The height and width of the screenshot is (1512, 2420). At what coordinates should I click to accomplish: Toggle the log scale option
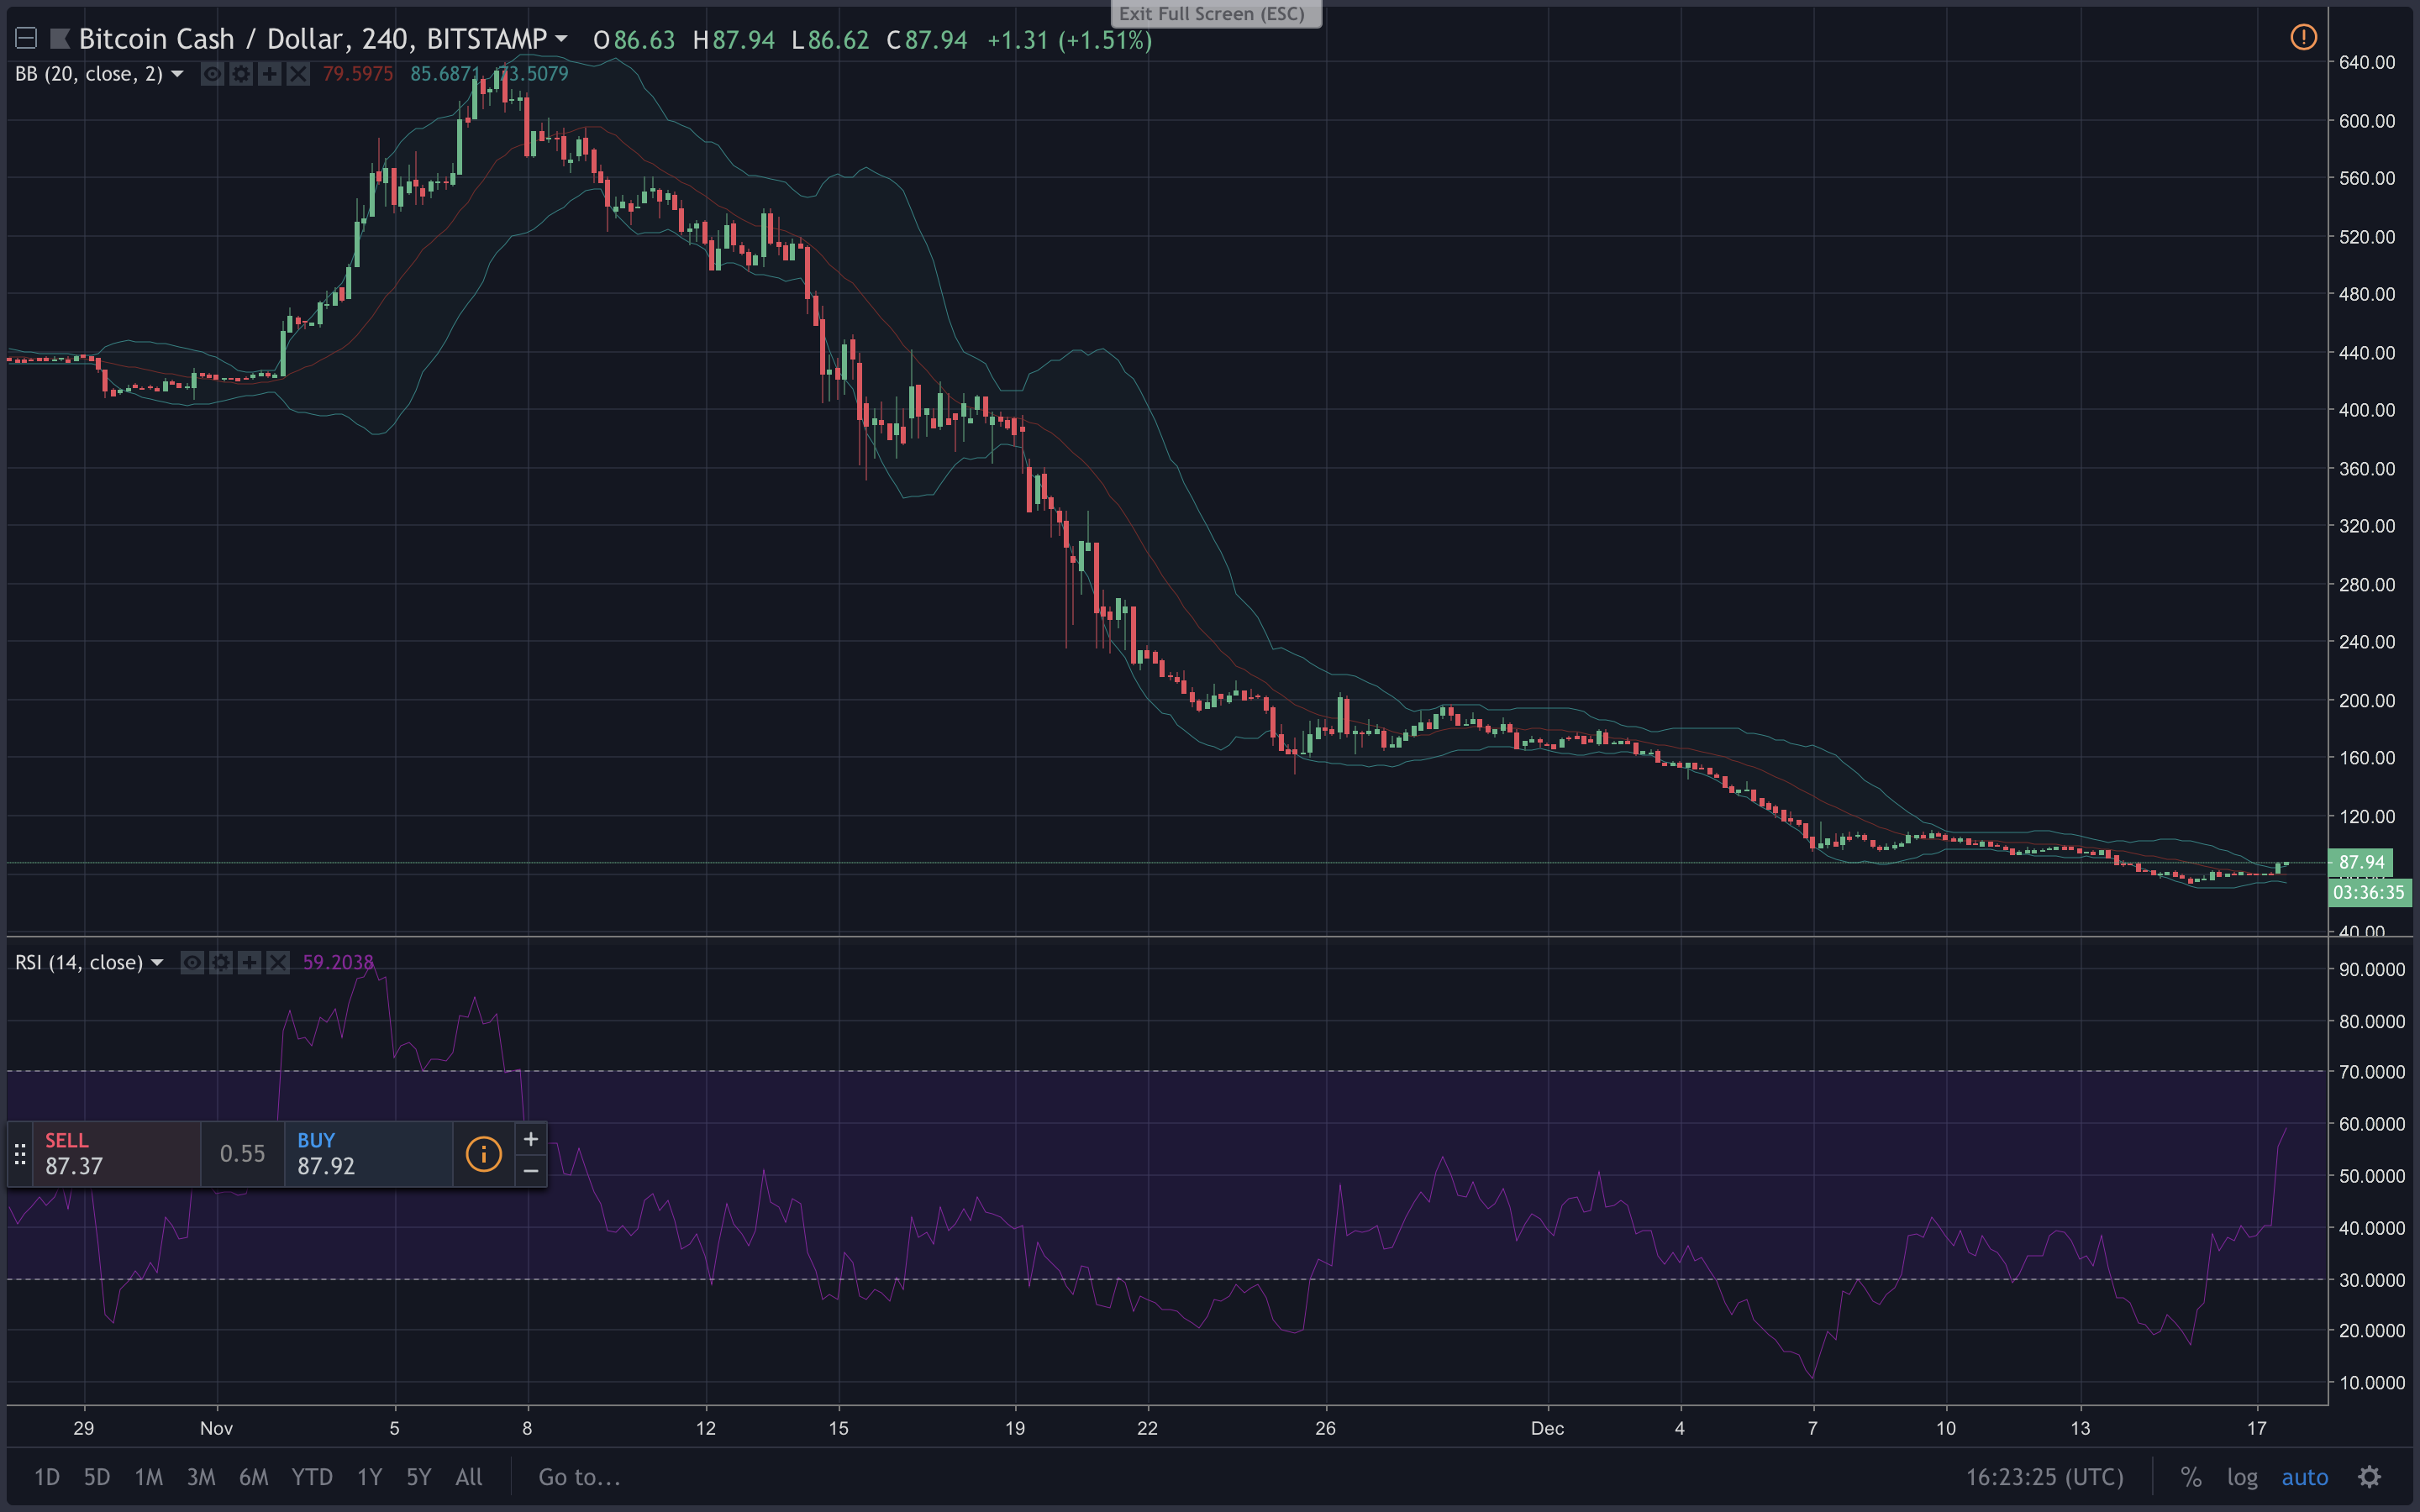tap(2242, 1477)
